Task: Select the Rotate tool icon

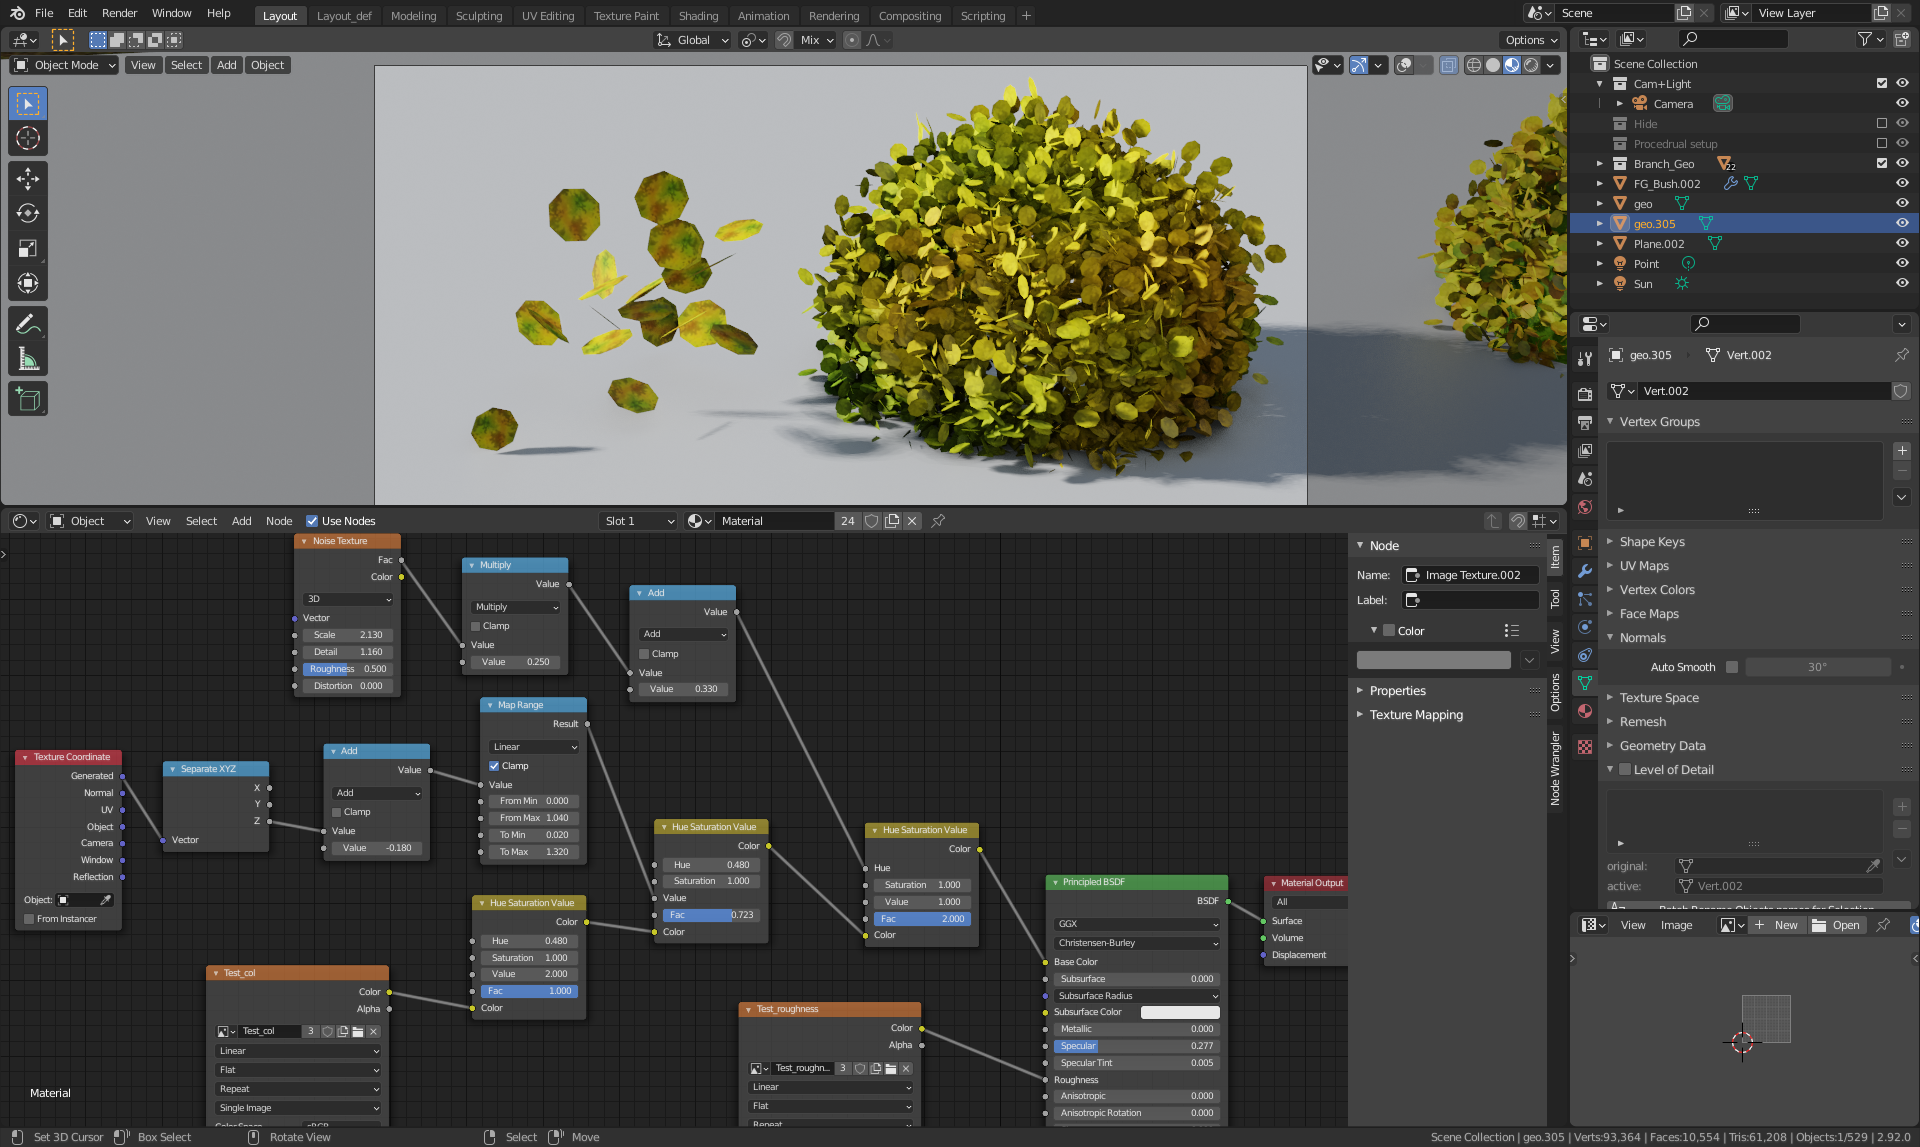Action: [28, 214]
